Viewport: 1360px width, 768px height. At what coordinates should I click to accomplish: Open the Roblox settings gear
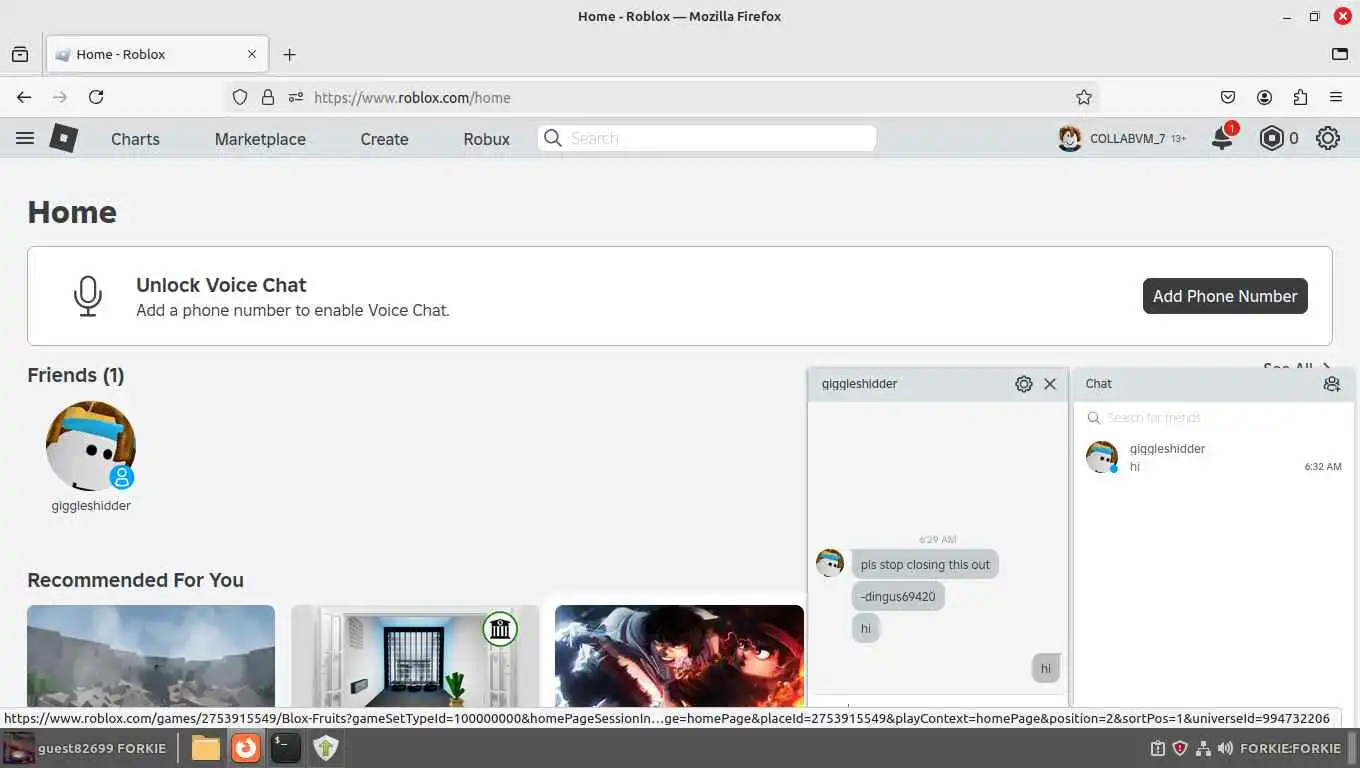tap(1328, 138)
